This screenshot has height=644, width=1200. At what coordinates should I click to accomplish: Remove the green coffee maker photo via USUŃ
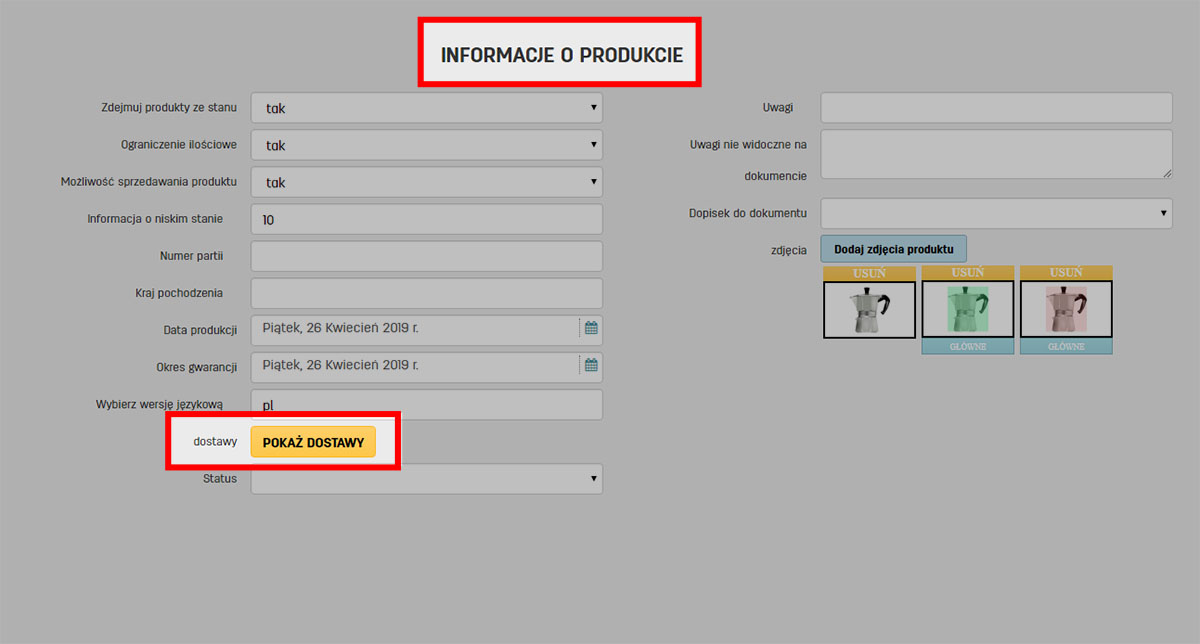coord(967,273)
